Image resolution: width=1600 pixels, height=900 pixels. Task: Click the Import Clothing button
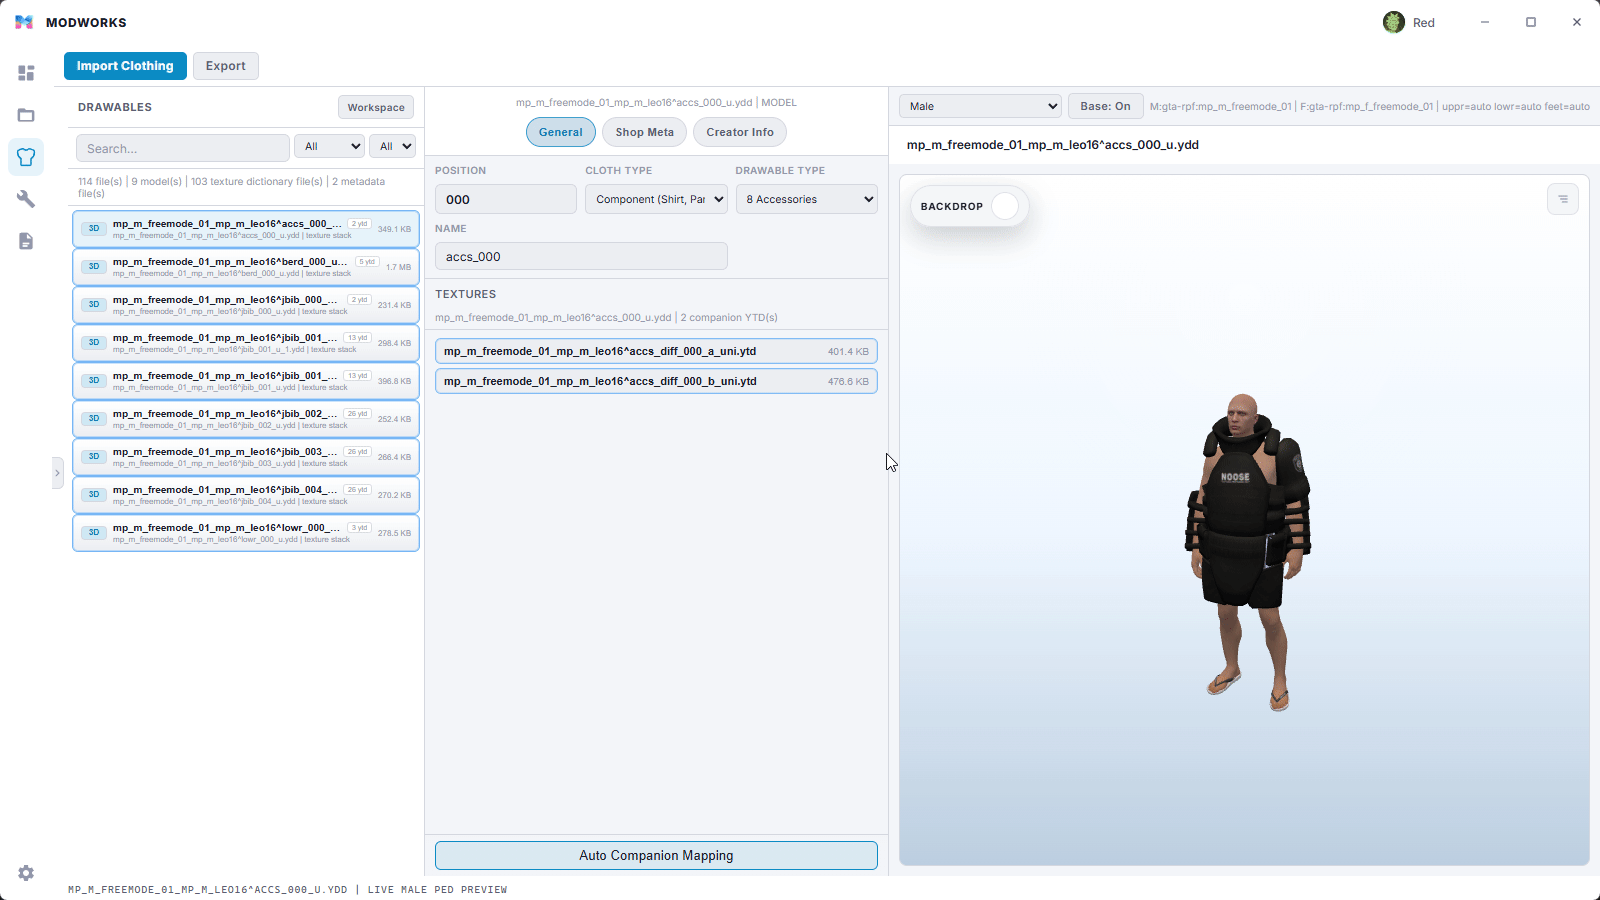[125, 66]
